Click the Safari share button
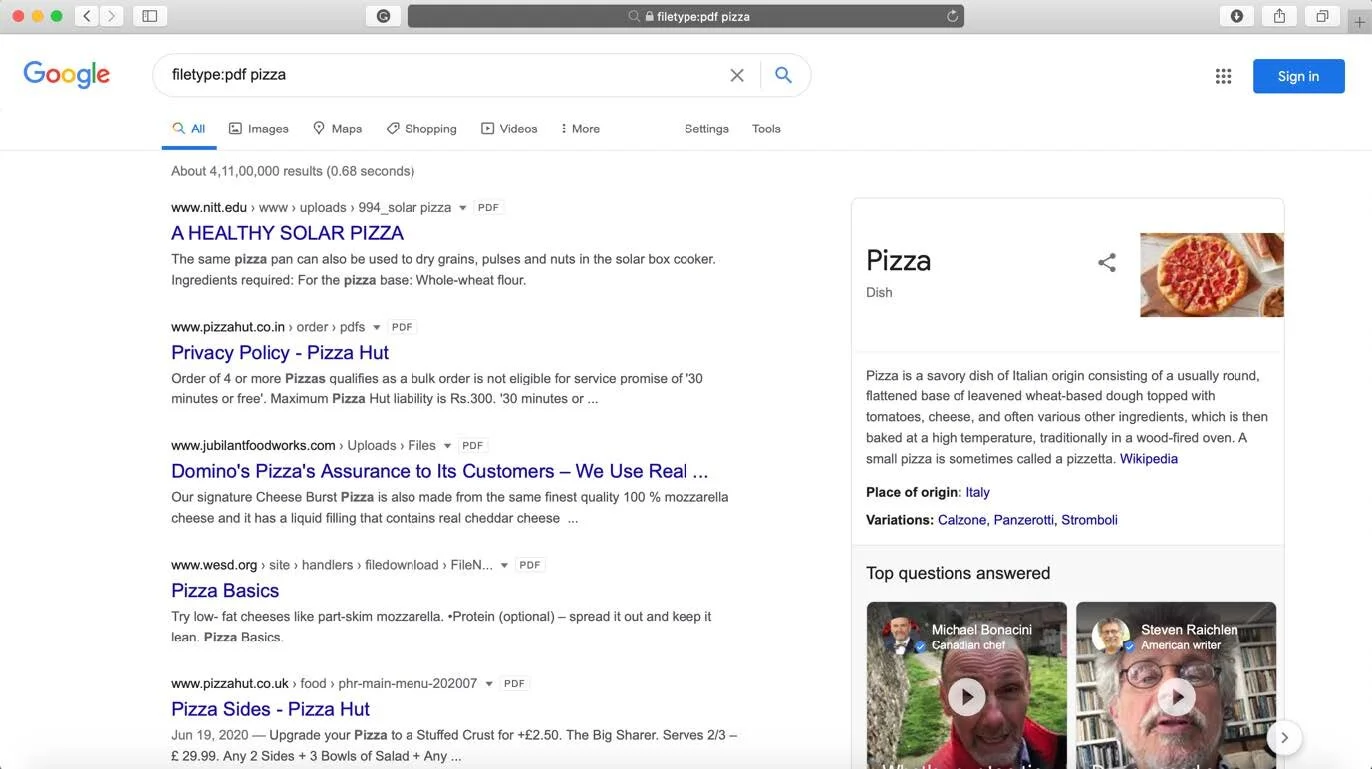The width and height of the screenshot is (1372, 769). click(1279, 16)
